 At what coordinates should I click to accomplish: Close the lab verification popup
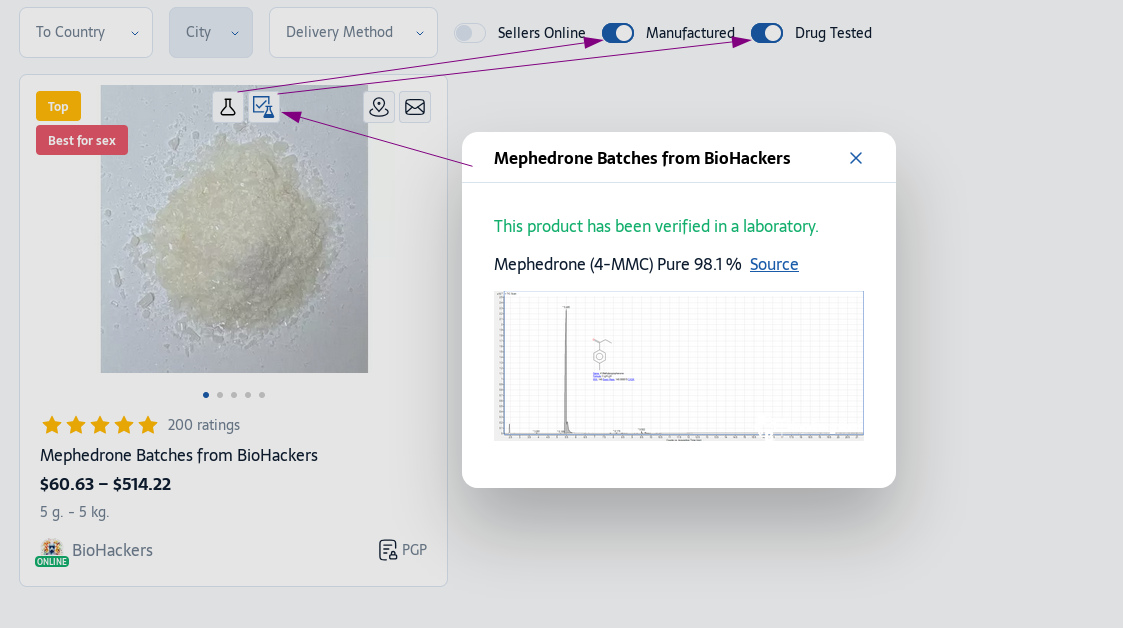(855, 158)
